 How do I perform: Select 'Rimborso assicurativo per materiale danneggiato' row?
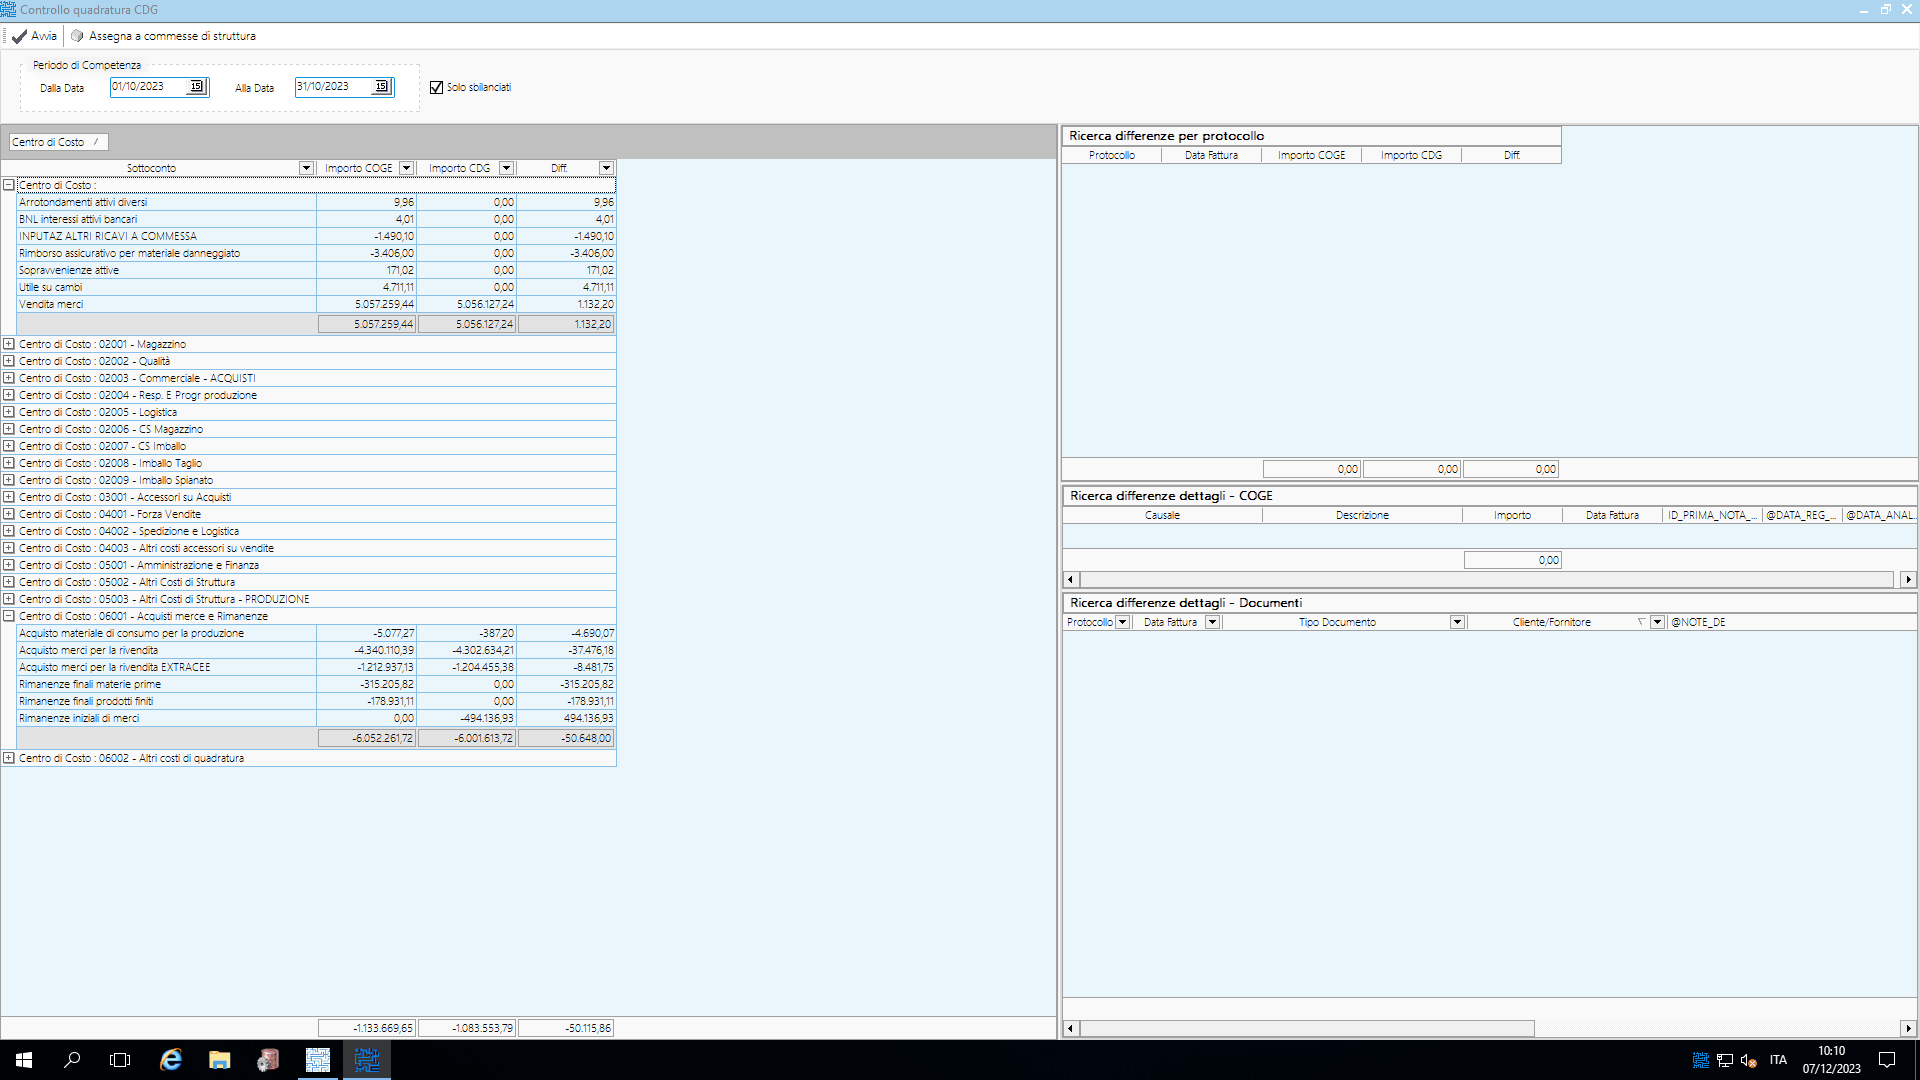click(x=316, y=253)
